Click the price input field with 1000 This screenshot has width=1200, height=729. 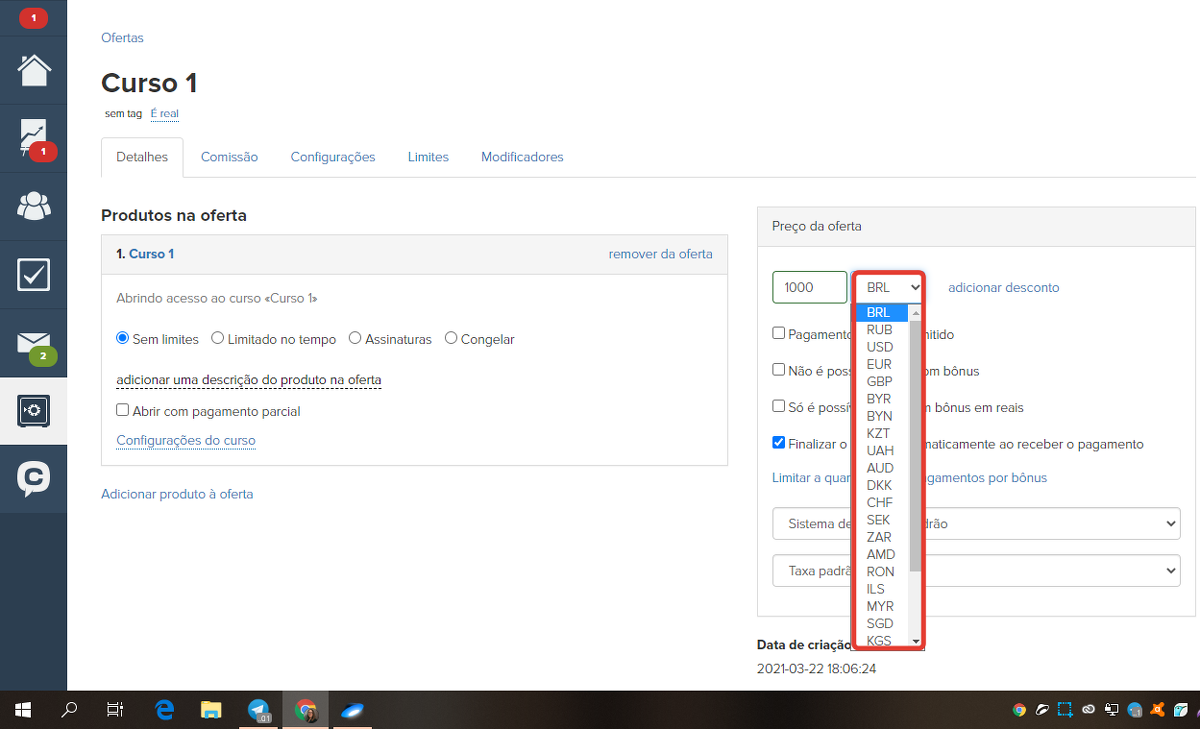808,287
